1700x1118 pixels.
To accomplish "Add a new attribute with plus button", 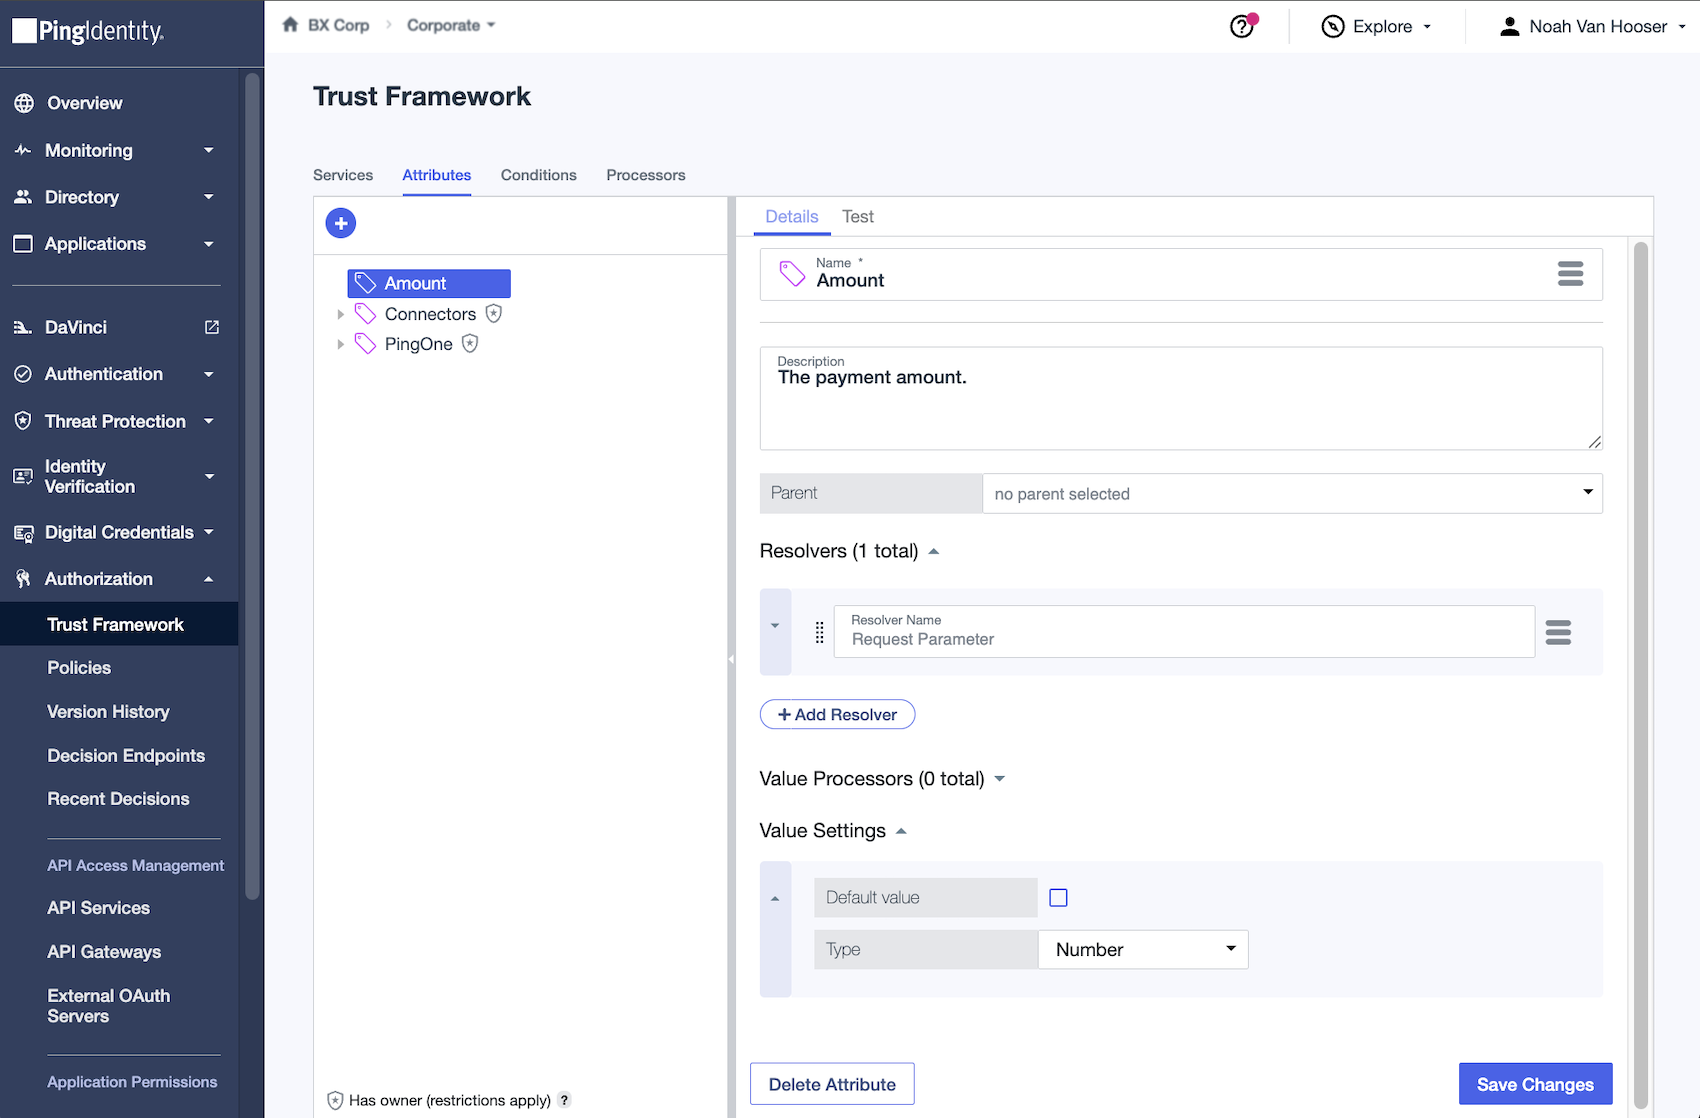I will pyautogui.click(x=341, y=223).
